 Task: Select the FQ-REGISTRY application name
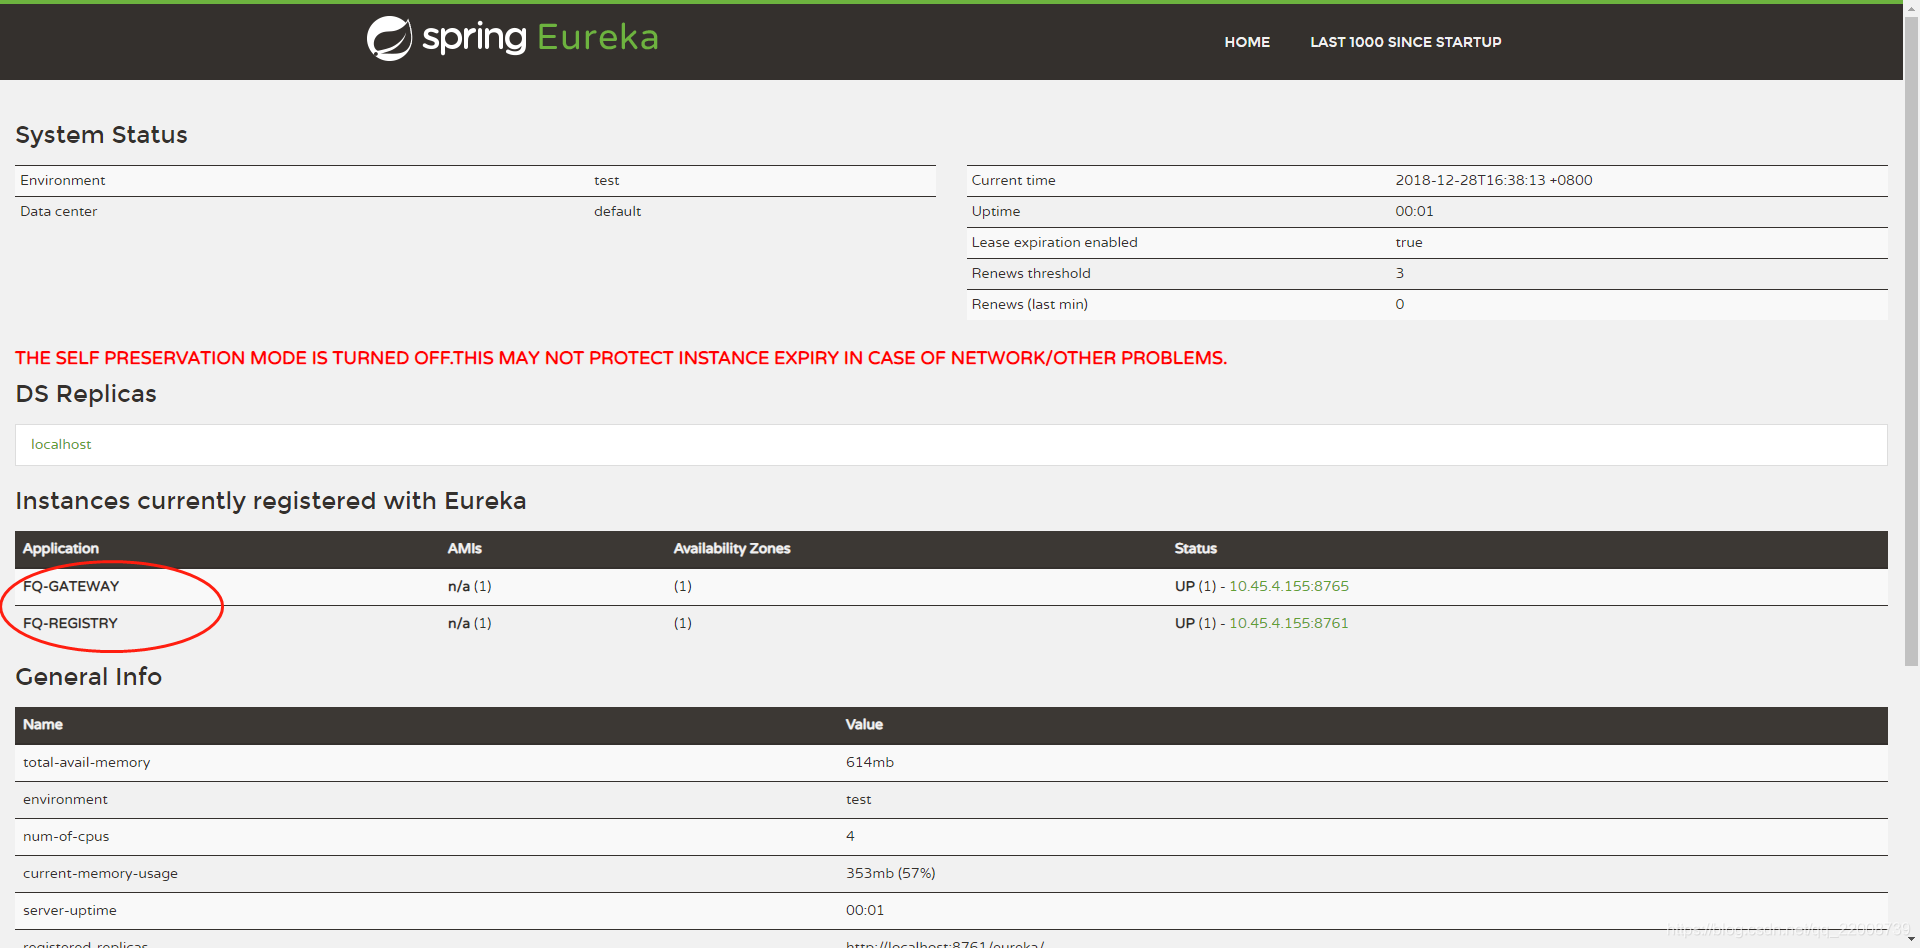point(70,623)
